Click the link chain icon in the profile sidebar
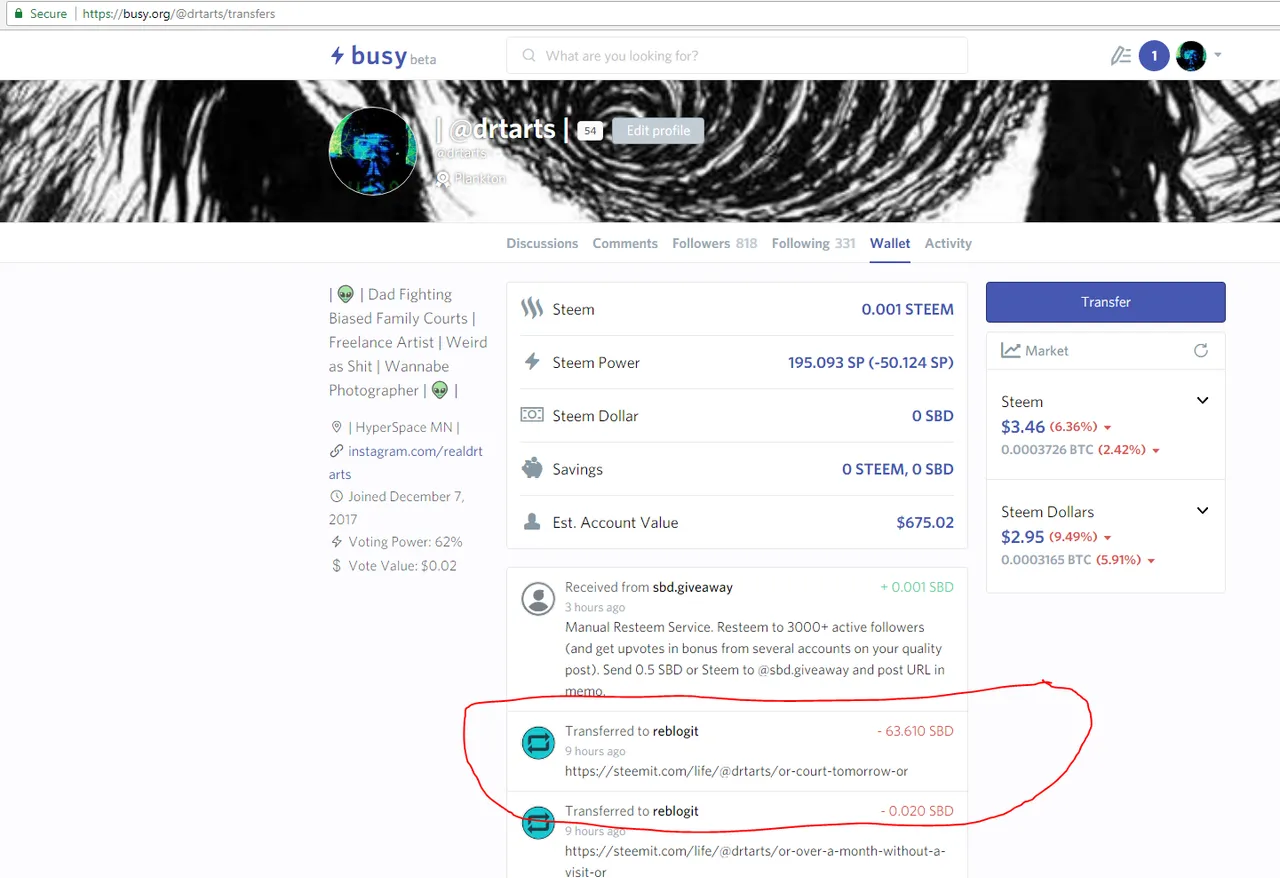The image size is (1280, 878). pos(336,451)
